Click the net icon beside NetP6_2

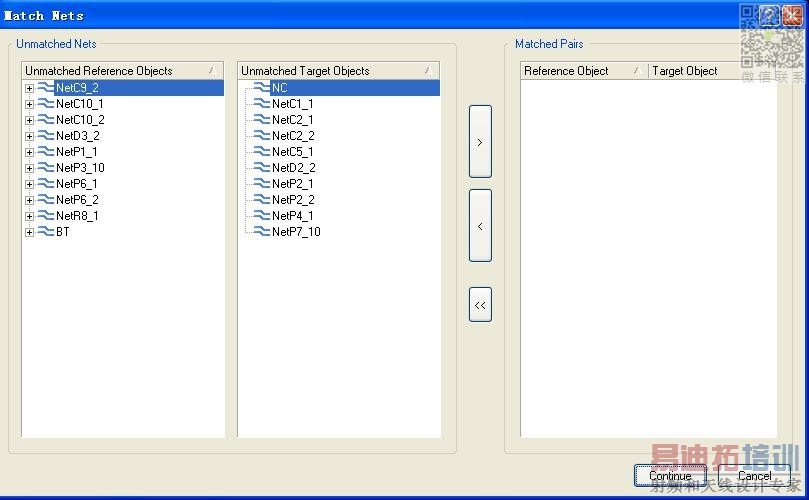(46, 199)
